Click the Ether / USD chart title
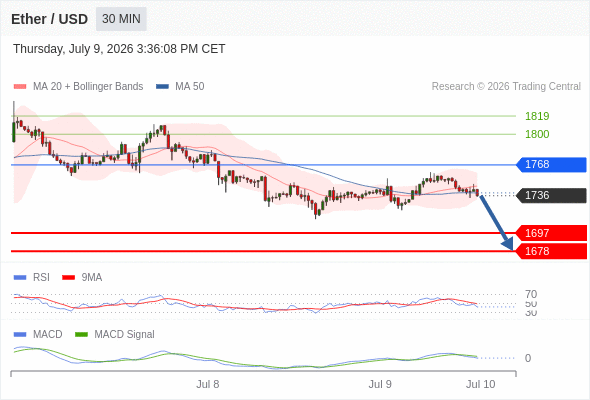The image size is (590, 400). click(x=49, y=19)
